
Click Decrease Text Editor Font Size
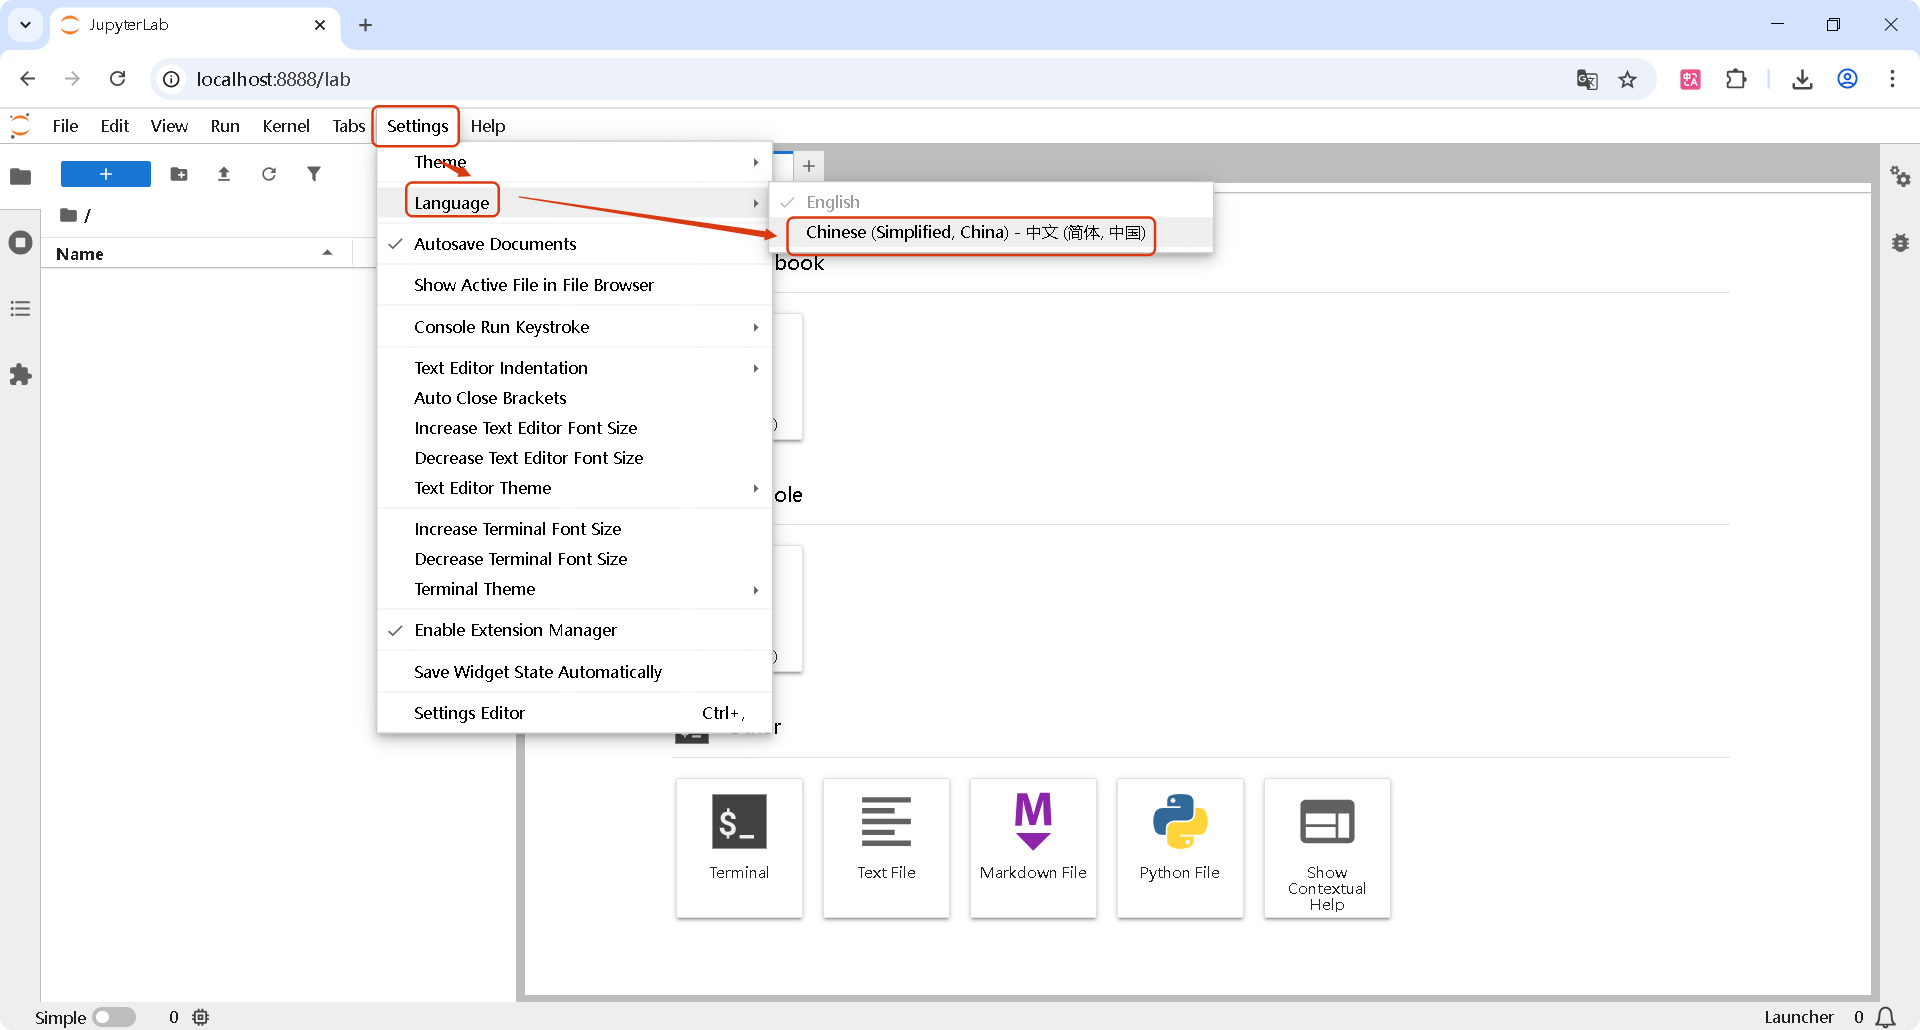click(575, 458)
